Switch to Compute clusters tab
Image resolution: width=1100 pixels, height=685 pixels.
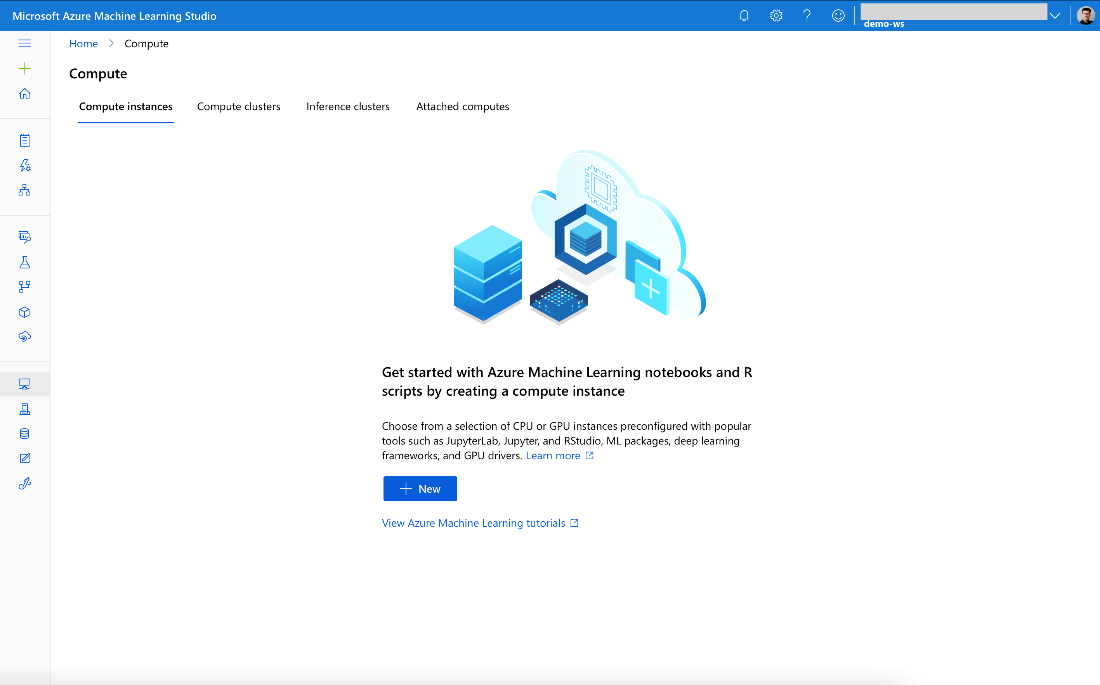[x=239, y=107]
